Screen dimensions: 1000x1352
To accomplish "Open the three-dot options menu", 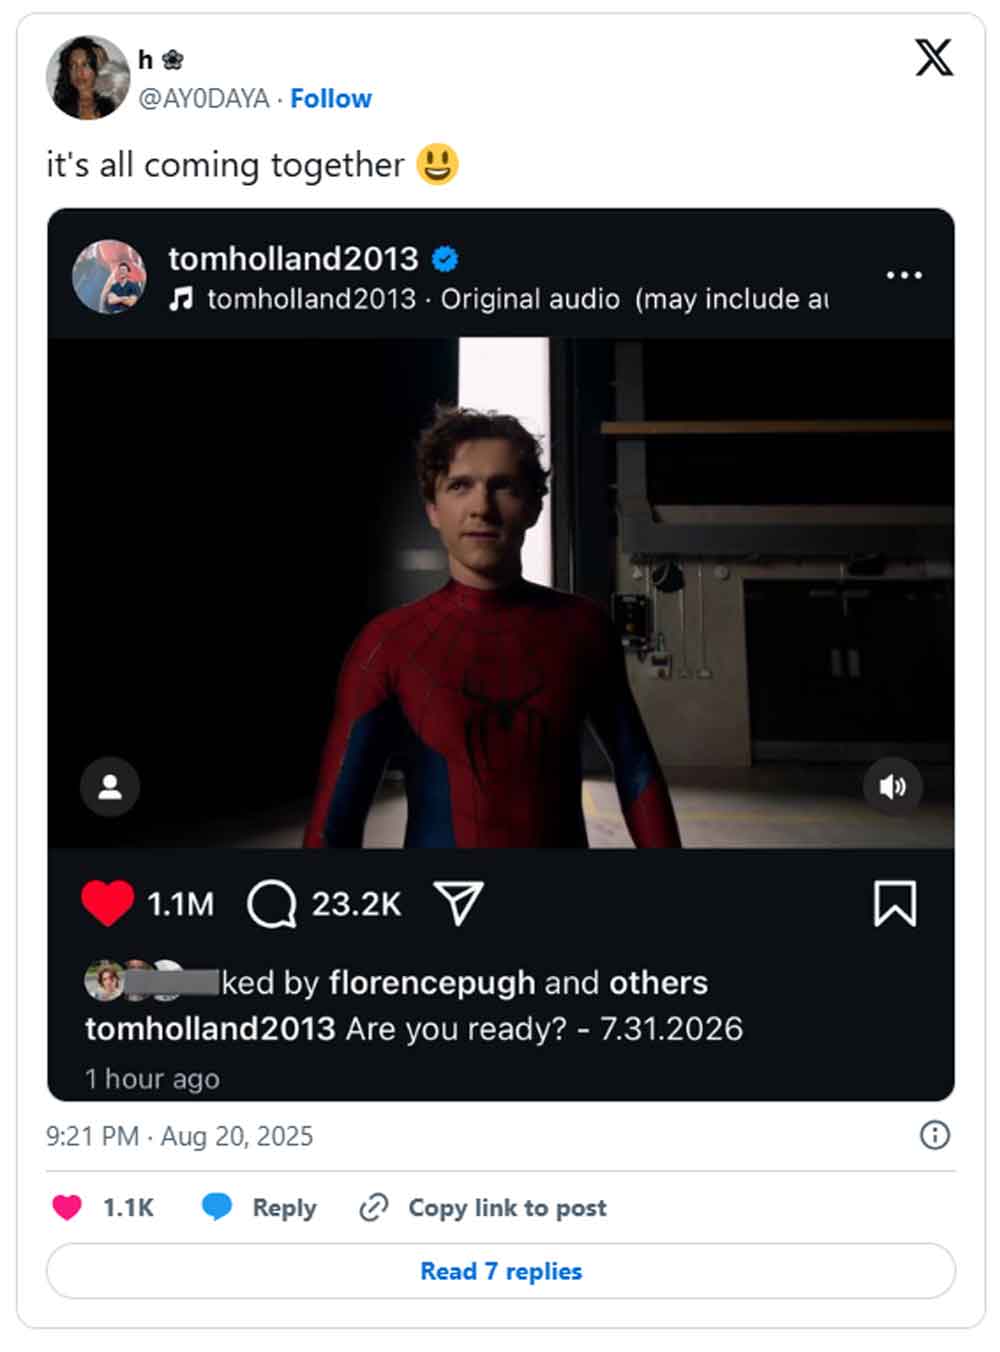I will (x=903, y=275).
